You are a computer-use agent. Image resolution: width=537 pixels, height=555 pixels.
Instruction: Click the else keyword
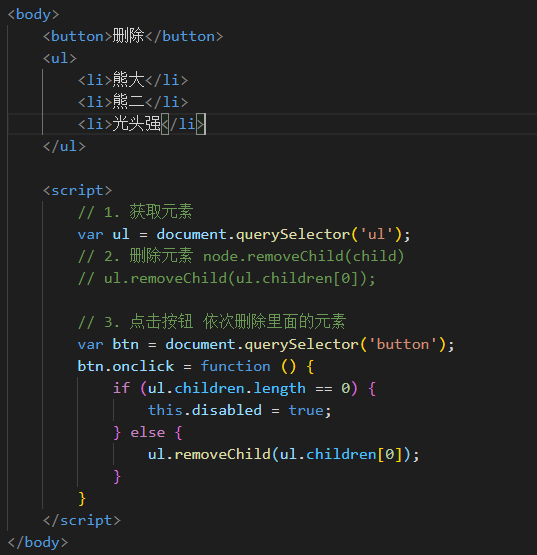(x=148, y=432)
